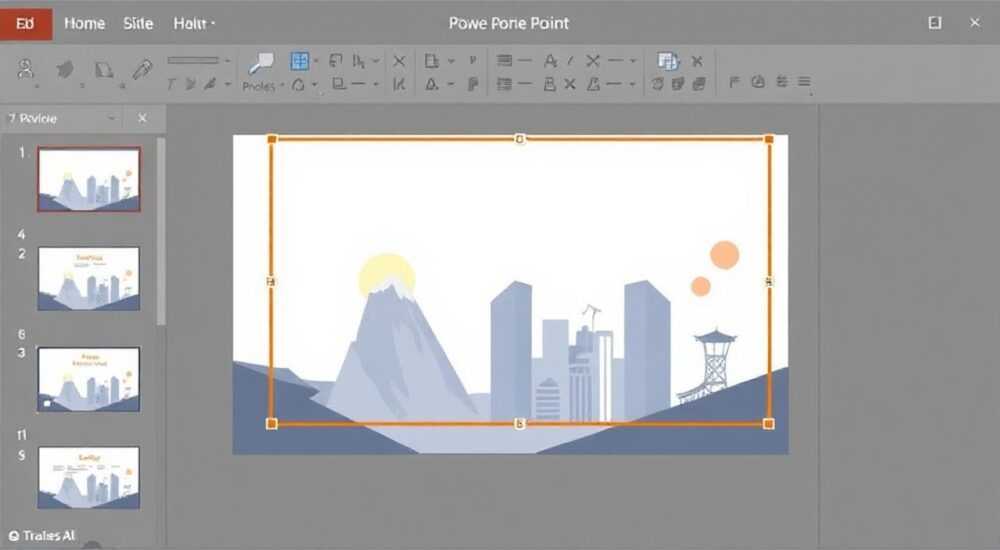Expand the Pnoles dropdown arrow
Image resolution: width=1000 pixels, height=550 pixels.
click(281, 85)
